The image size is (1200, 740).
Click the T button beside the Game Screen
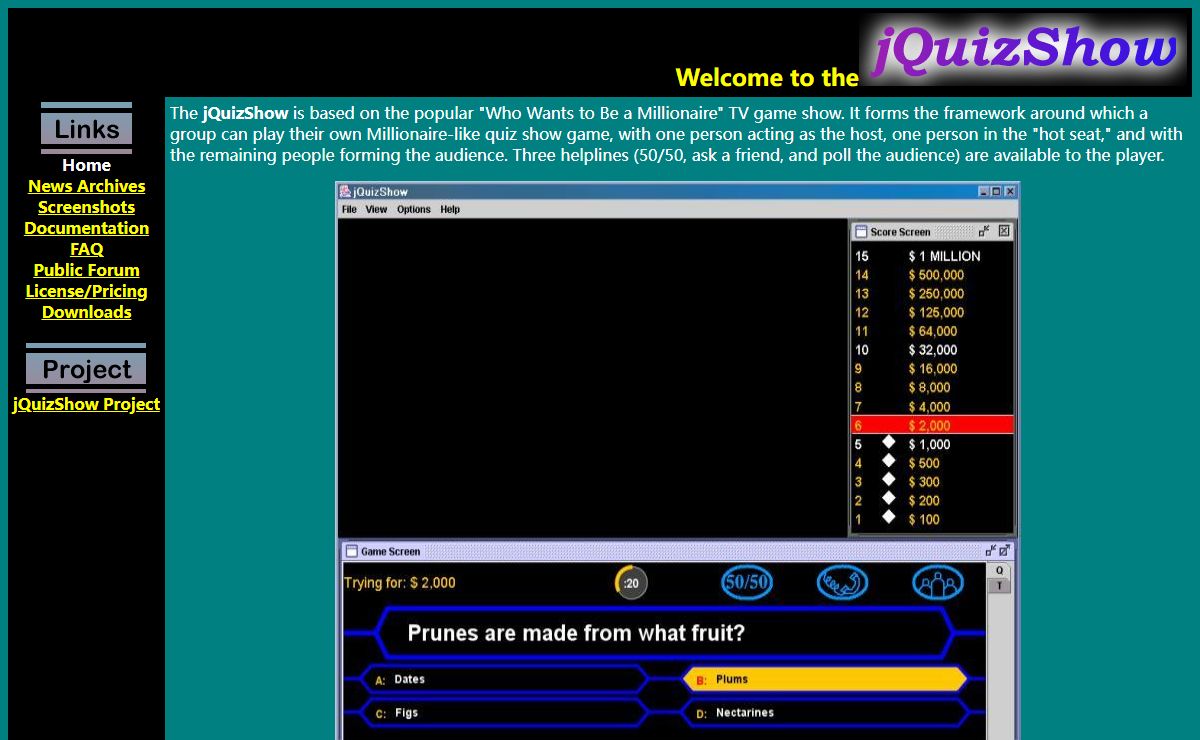(x=999, y=586)
